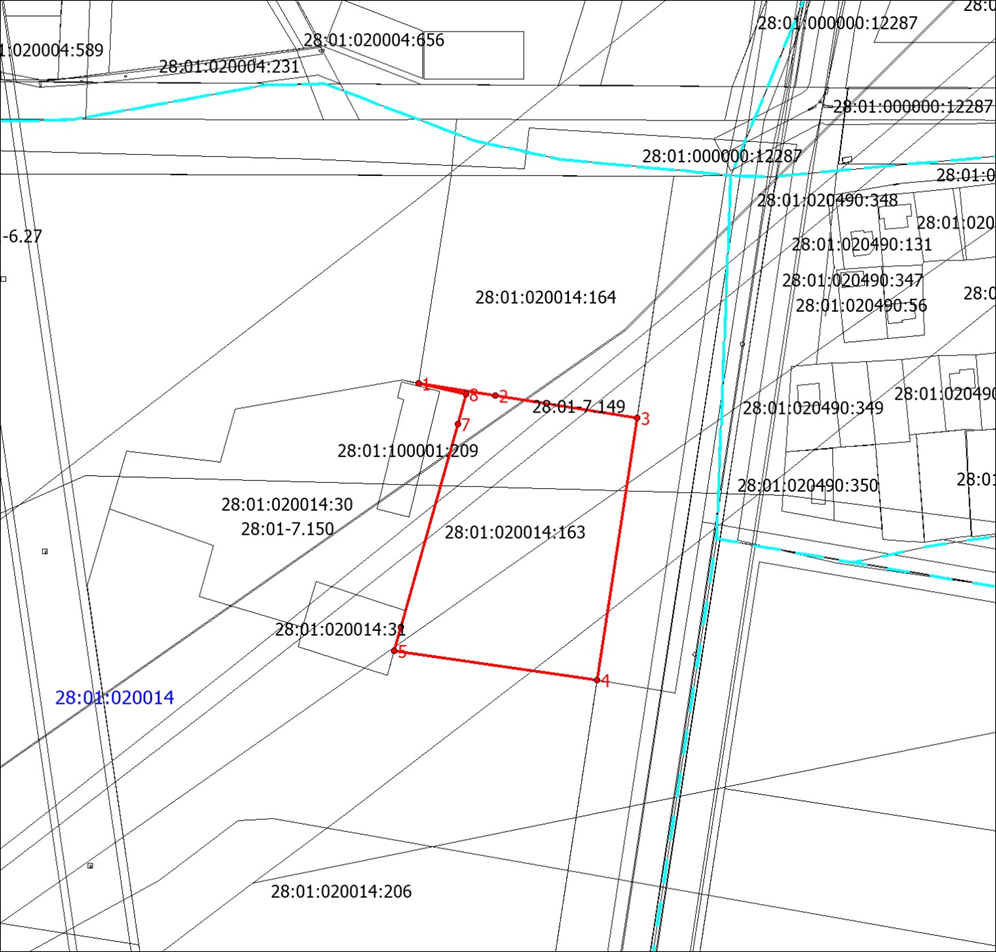This screenshot has width=996, height=952.
Task: Select parcel label 28:01:020004:656
Action: click(x=373, y=41)
